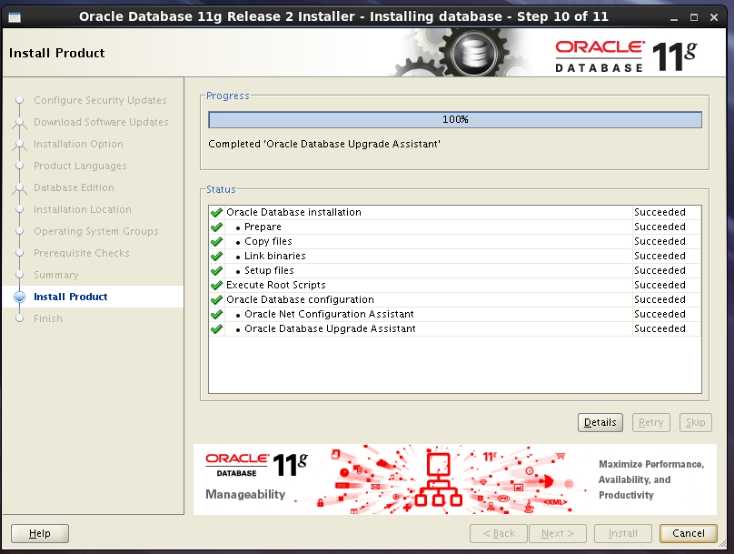The width and height of the screenshot is (735, 554).
Task: Click the 100% progress bar
Action: click(x=455, y=120)
